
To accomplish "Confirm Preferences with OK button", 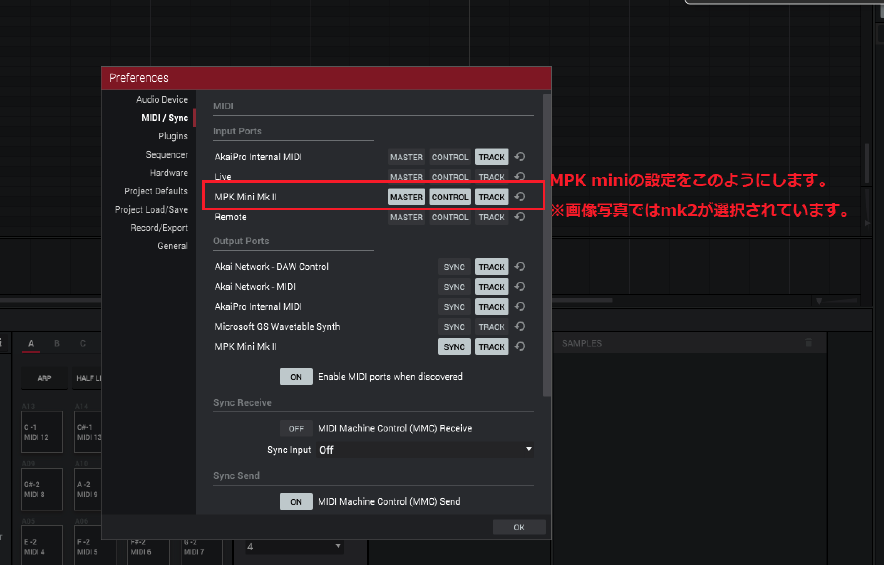I will click(x=519, y=527).
